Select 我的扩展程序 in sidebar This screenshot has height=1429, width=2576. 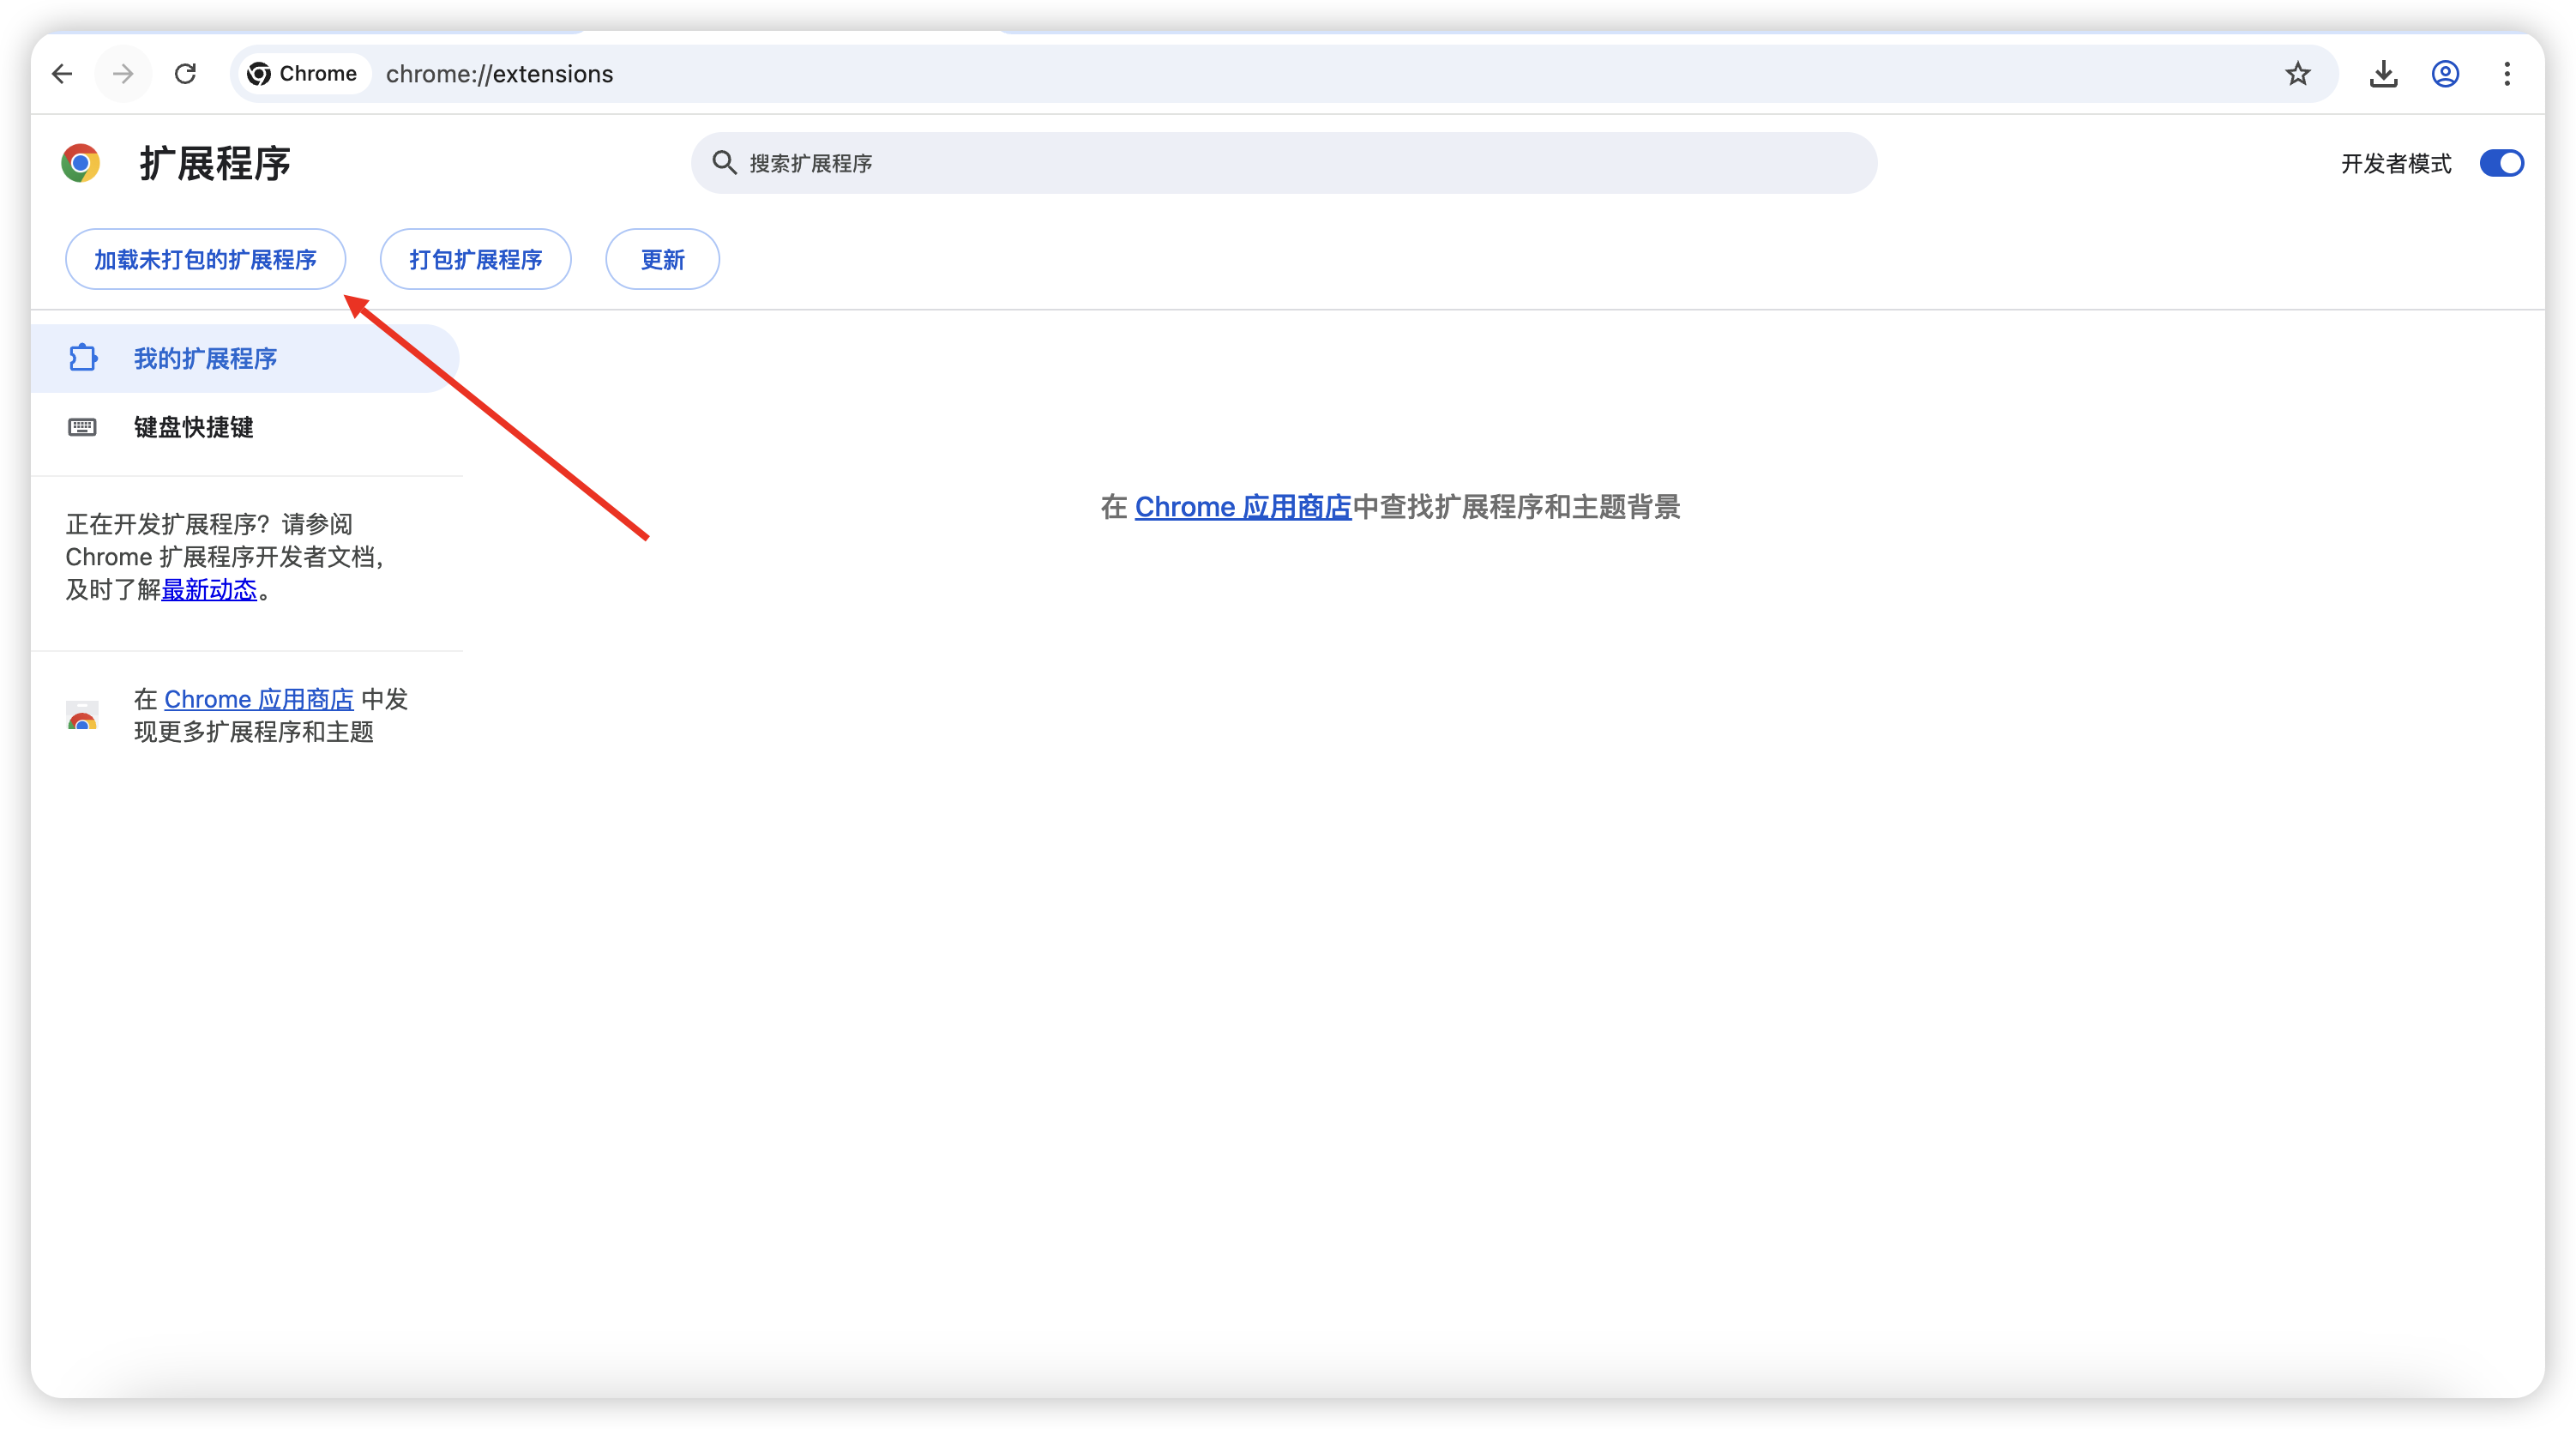[x=205, y=359]
